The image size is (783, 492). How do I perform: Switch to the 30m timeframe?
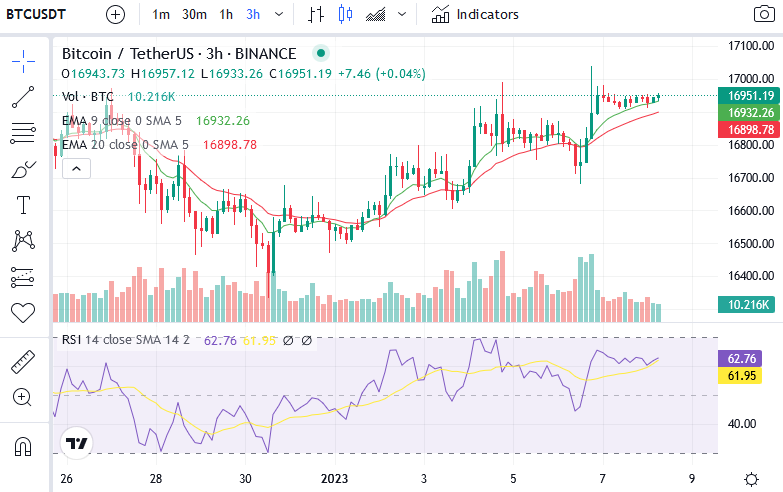(194, 14)
